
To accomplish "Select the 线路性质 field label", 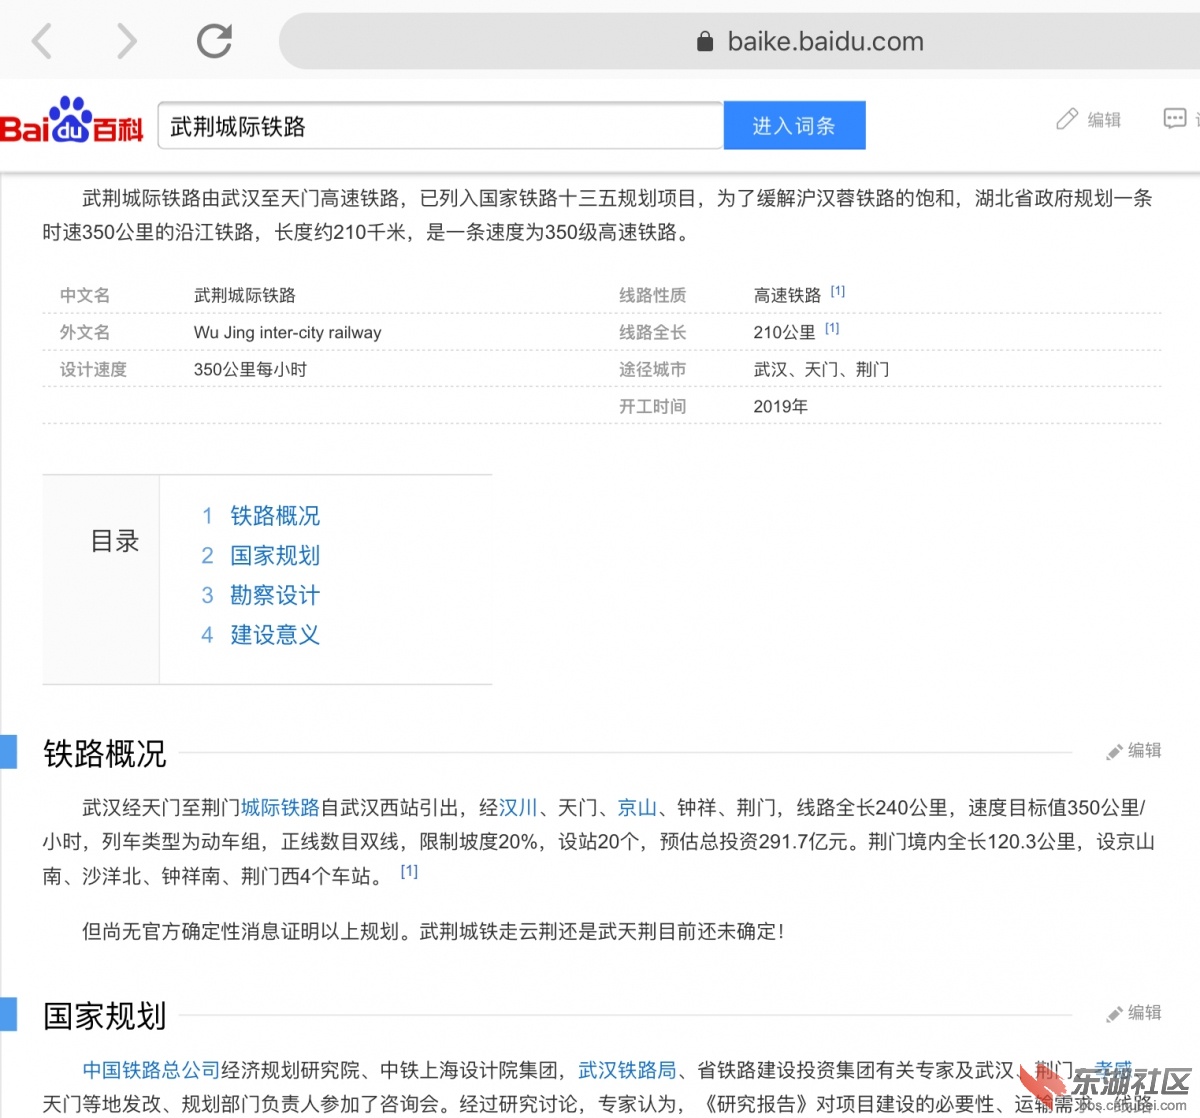I will click(x=652, y=296).
